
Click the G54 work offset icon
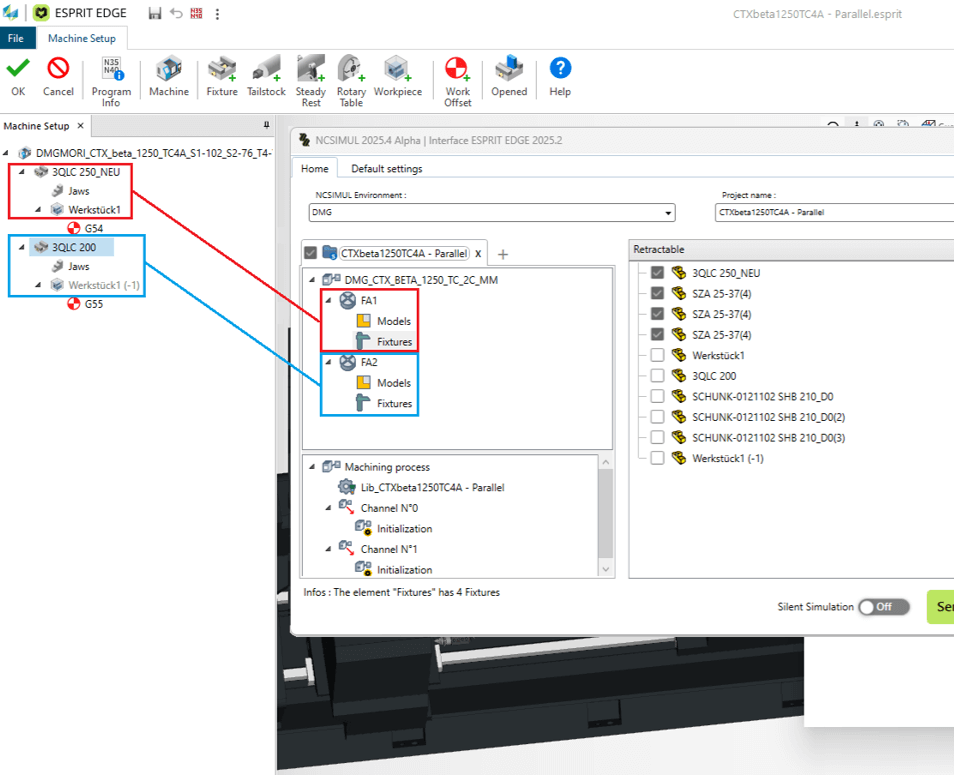click(74, 228)
